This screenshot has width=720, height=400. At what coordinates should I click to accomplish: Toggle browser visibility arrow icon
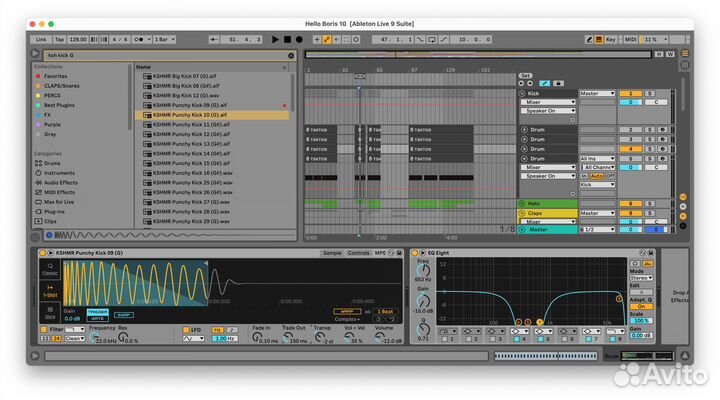coord(35,54)
